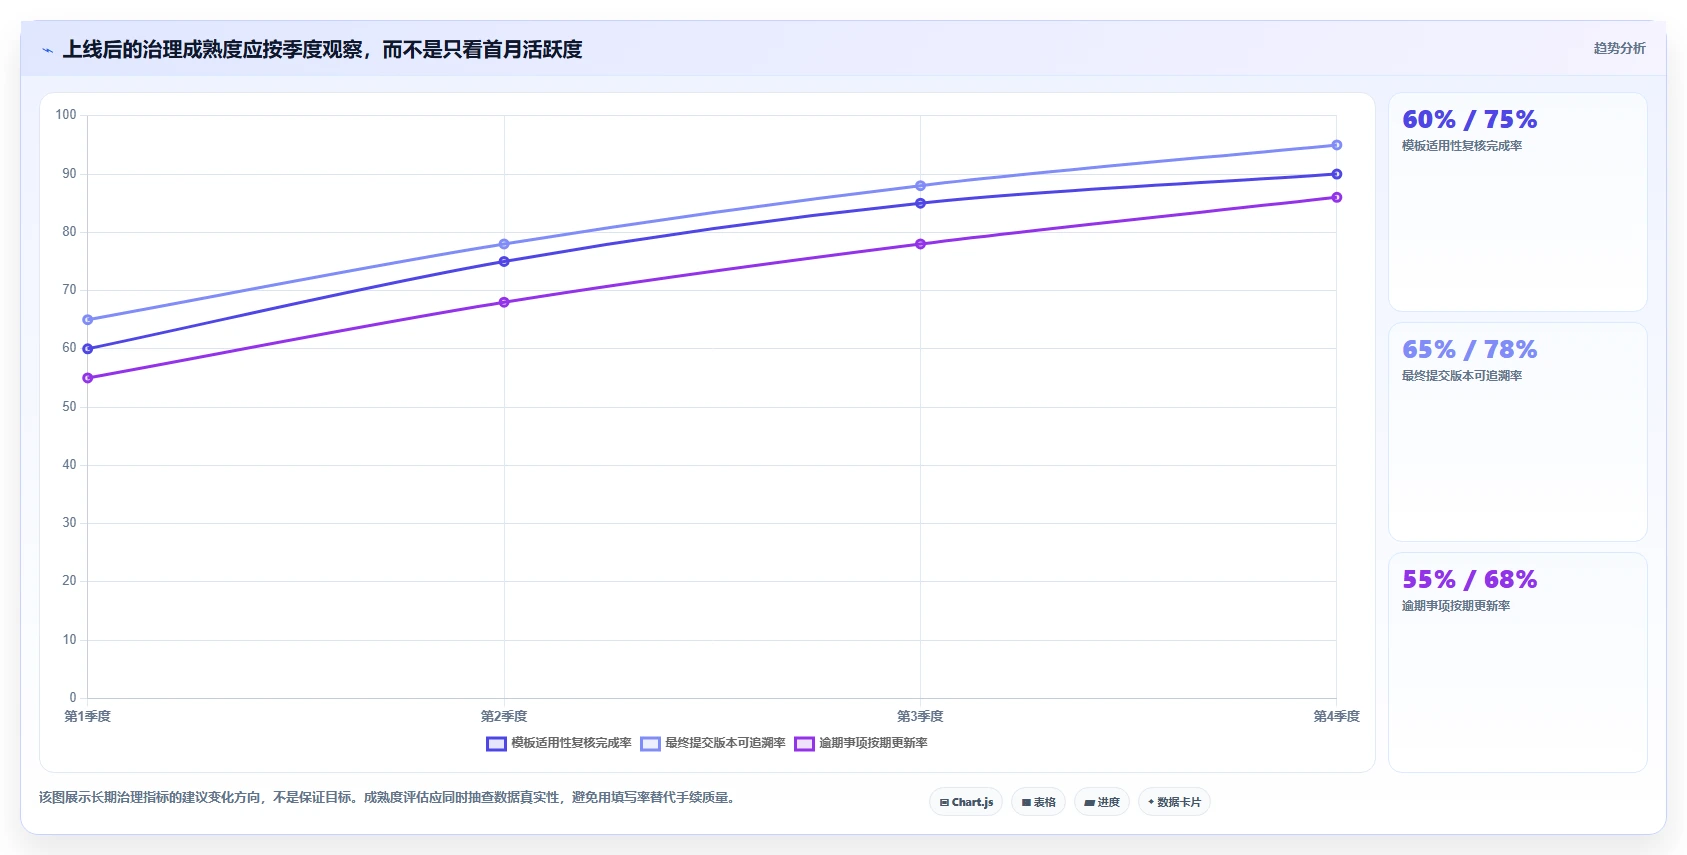Click the 第4季度 point at value 95
Image resolution: width=1687 pixels, height=855 pixels.
click(x=1337, y=145)
